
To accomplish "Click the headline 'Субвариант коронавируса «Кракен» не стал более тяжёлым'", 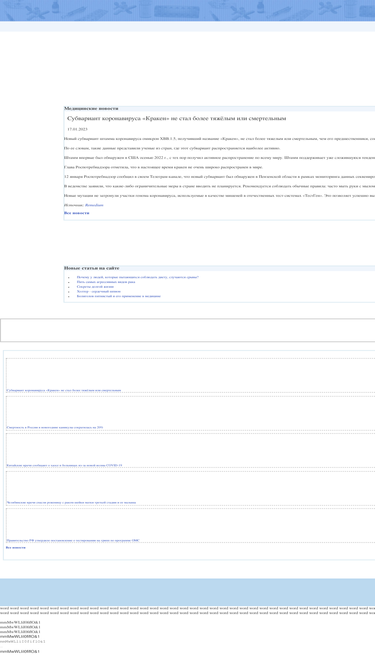I will (176, 118).
